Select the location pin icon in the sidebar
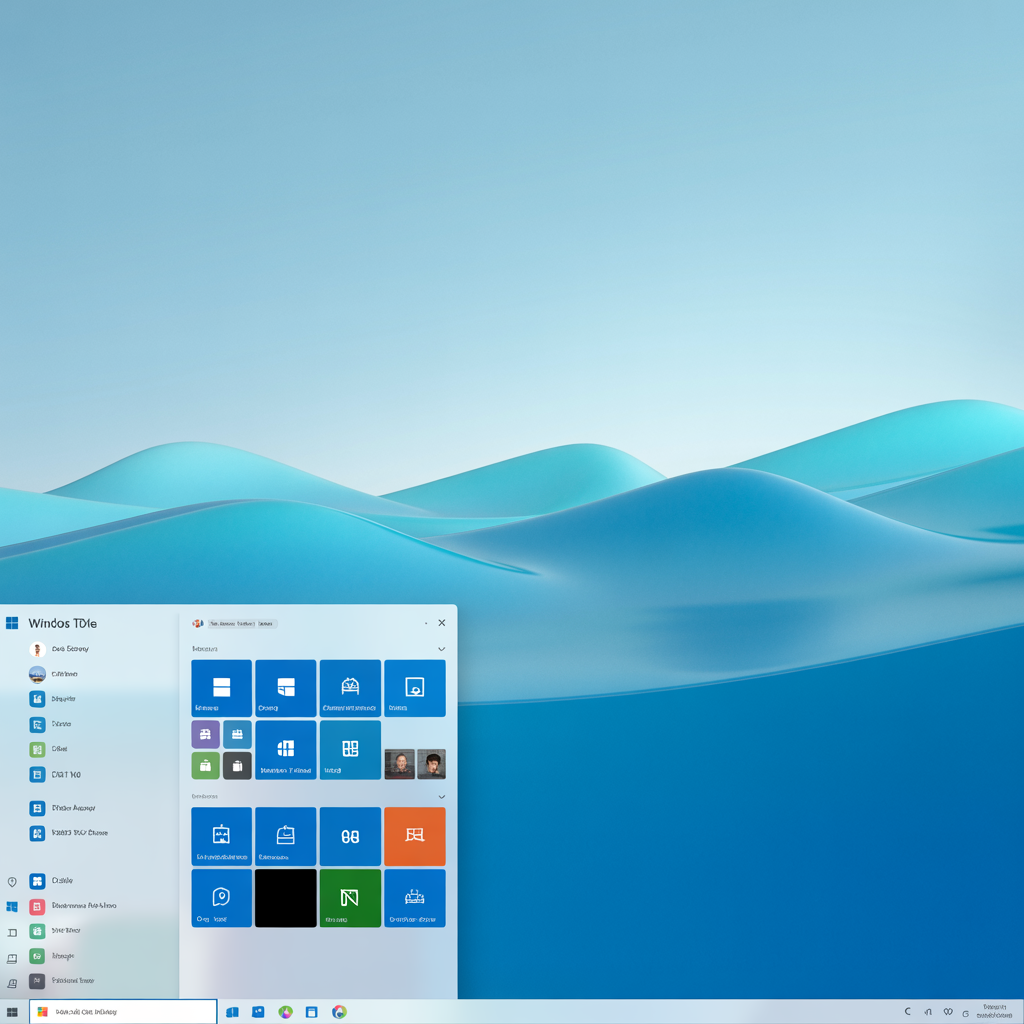 click(12, 881)
